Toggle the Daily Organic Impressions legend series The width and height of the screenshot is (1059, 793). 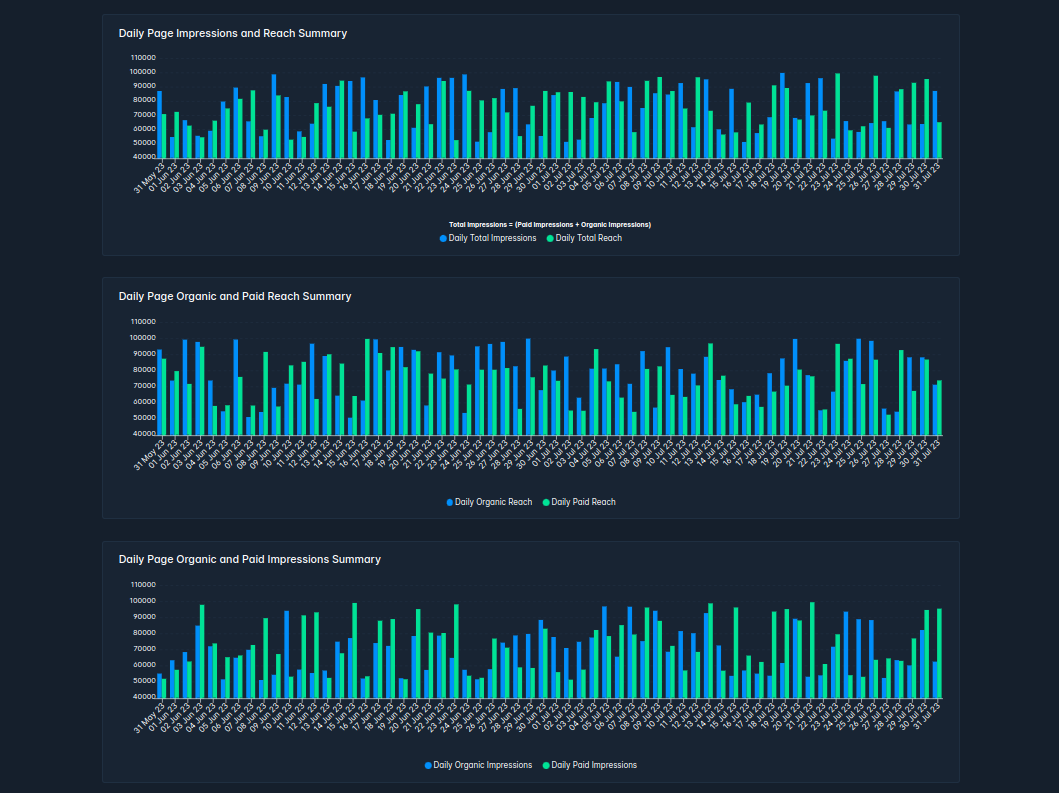click(478, 765)
